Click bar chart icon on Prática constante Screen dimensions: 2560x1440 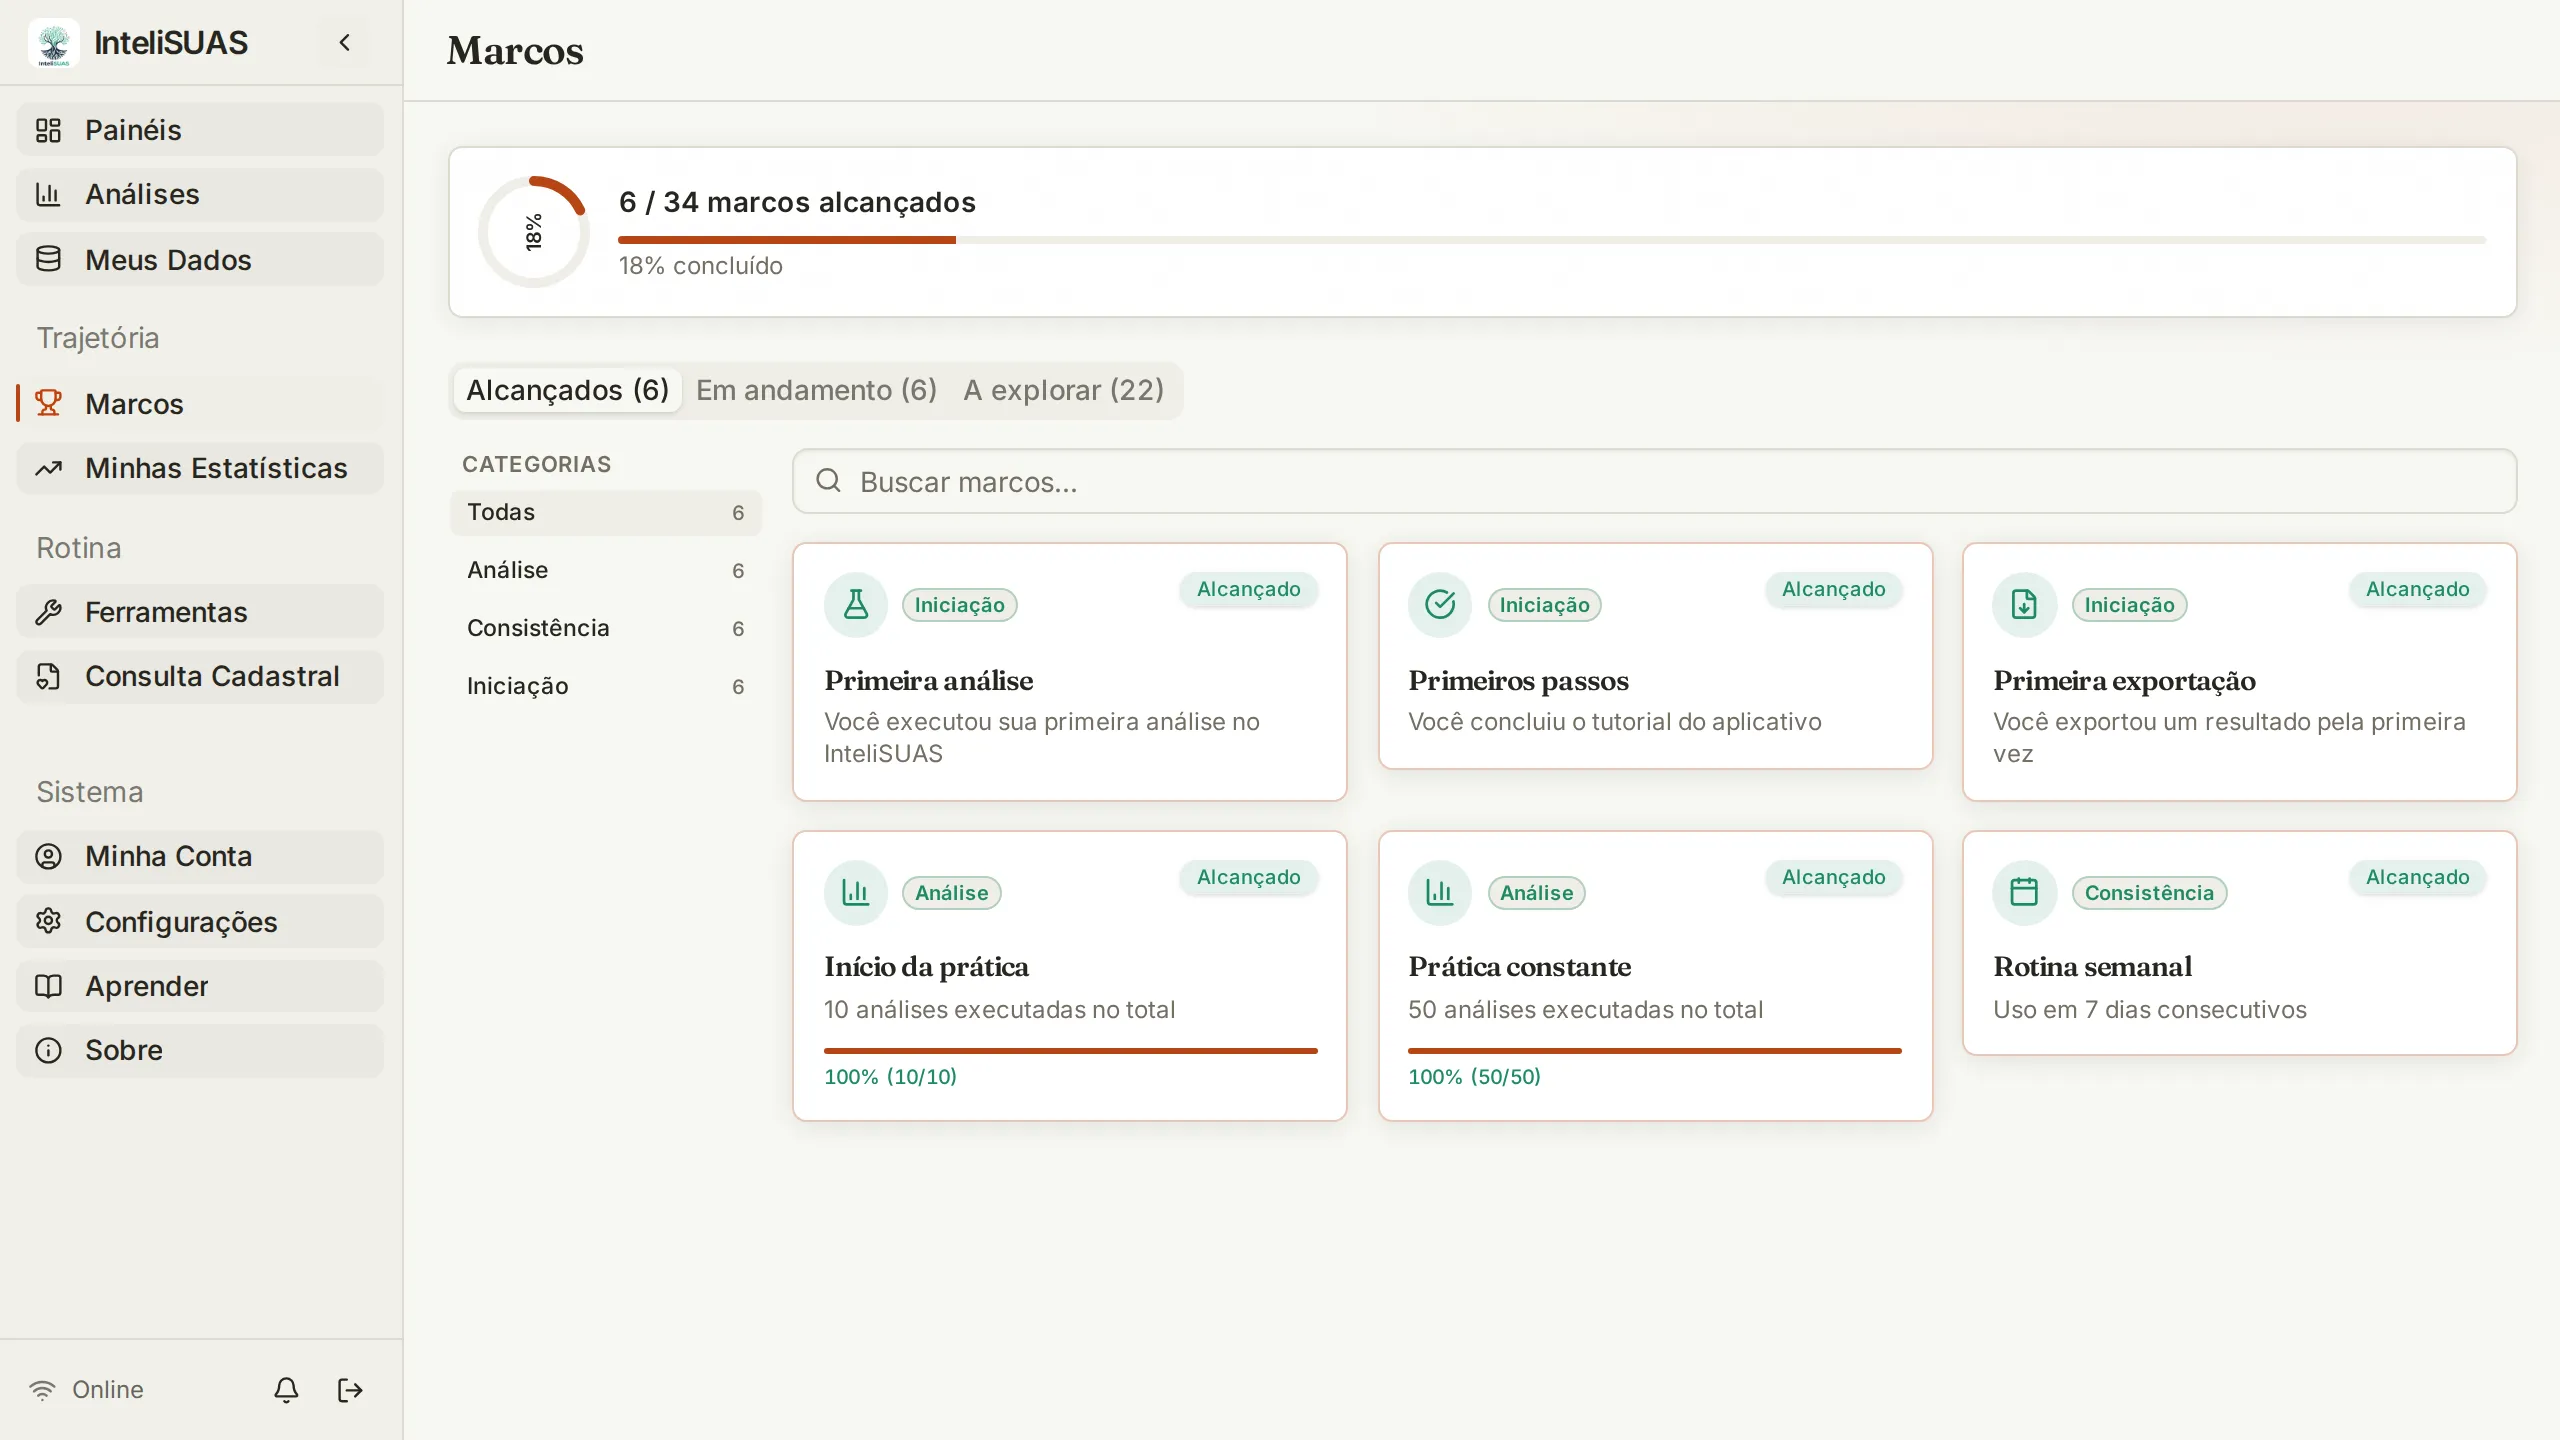[1440, 892]
